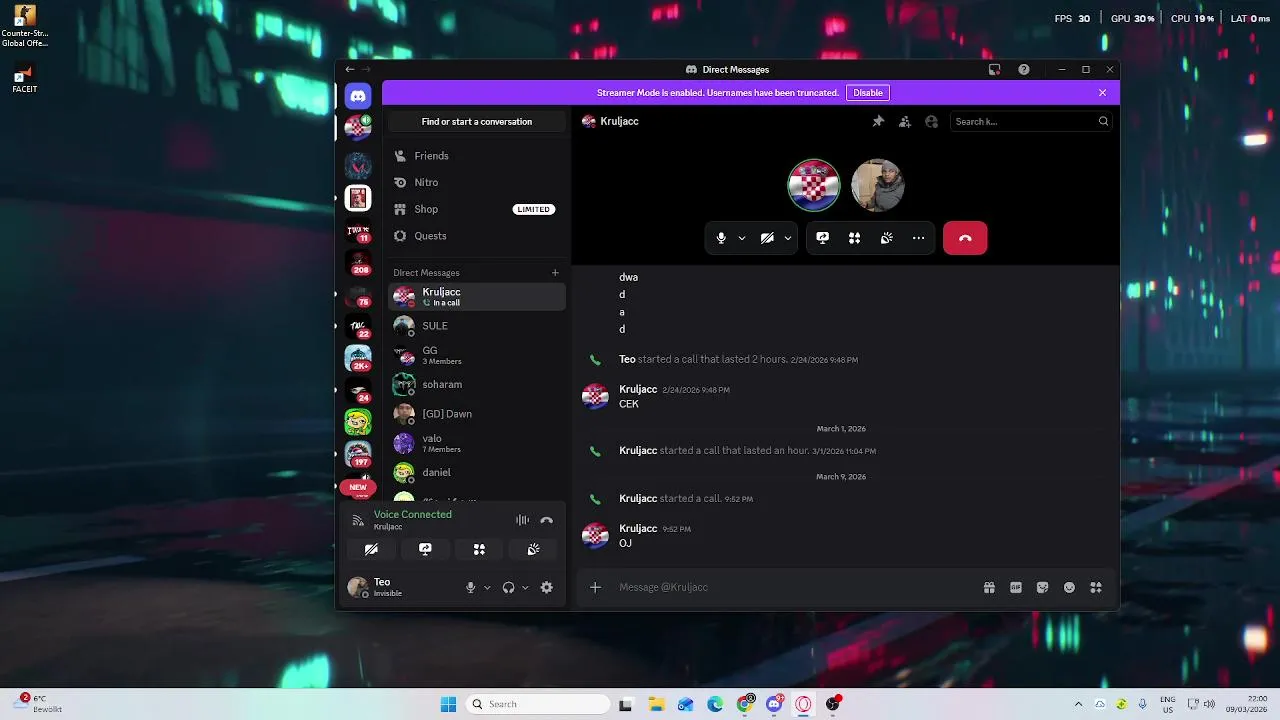
Task: Open output device arrow beside headphones icon
Action: [525, 588]
